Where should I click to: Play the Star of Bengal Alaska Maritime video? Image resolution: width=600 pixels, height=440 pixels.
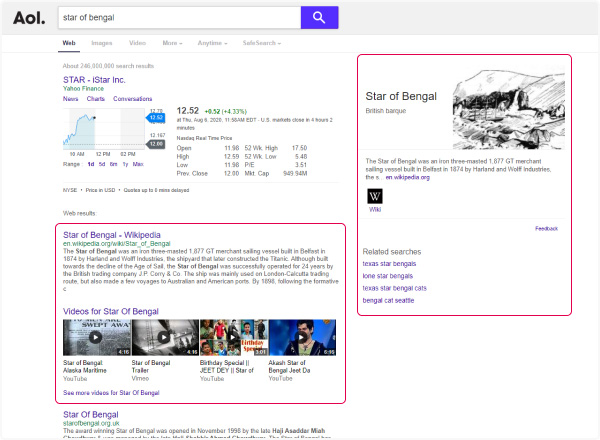pyautogui.click(x=96, y=337)
